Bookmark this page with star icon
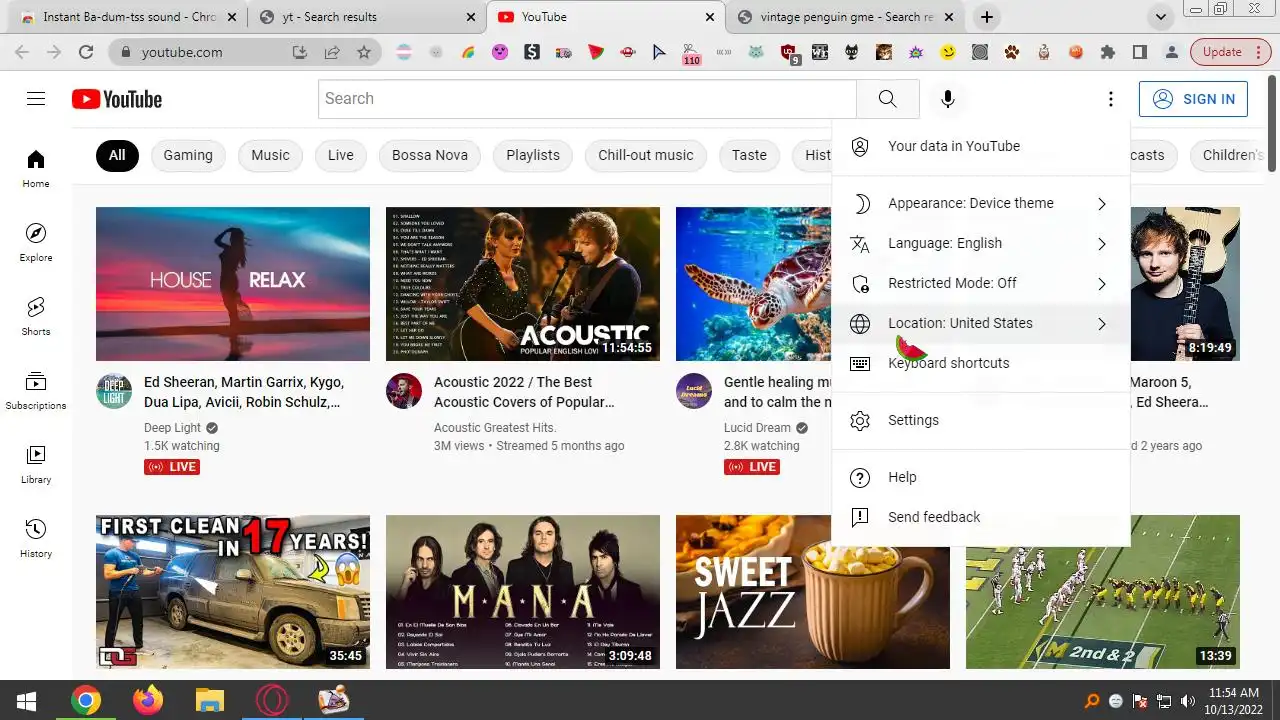 (x=364, y=52)
